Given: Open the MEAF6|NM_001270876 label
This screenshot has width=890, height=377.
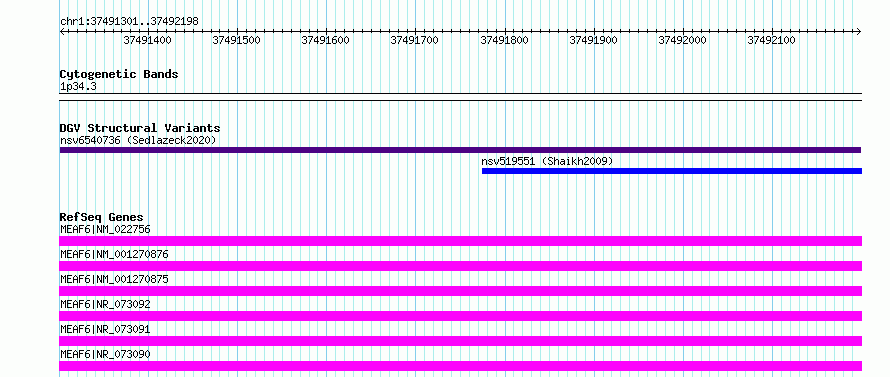Looking at the screenshot, I should [x=114, y=254].
